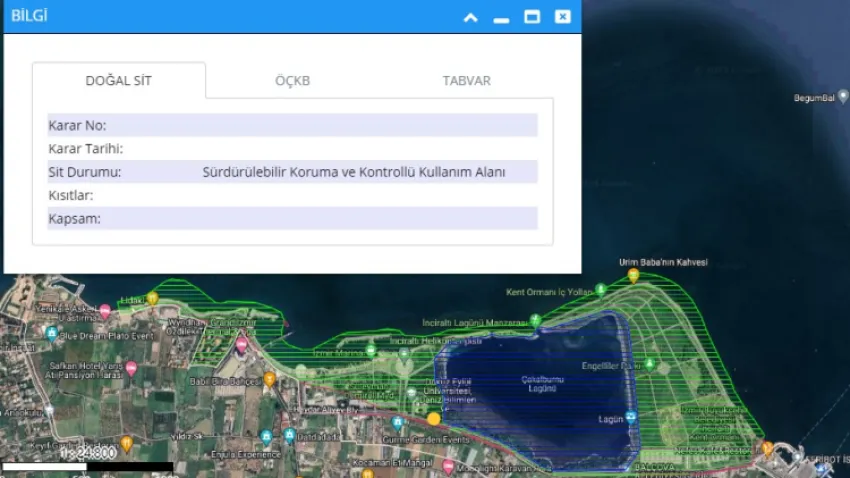Viewport: 850px width, 478px height.
Task: Minimize the BİLGİ window
Action: pyautogui.click(x=501, y=17)
